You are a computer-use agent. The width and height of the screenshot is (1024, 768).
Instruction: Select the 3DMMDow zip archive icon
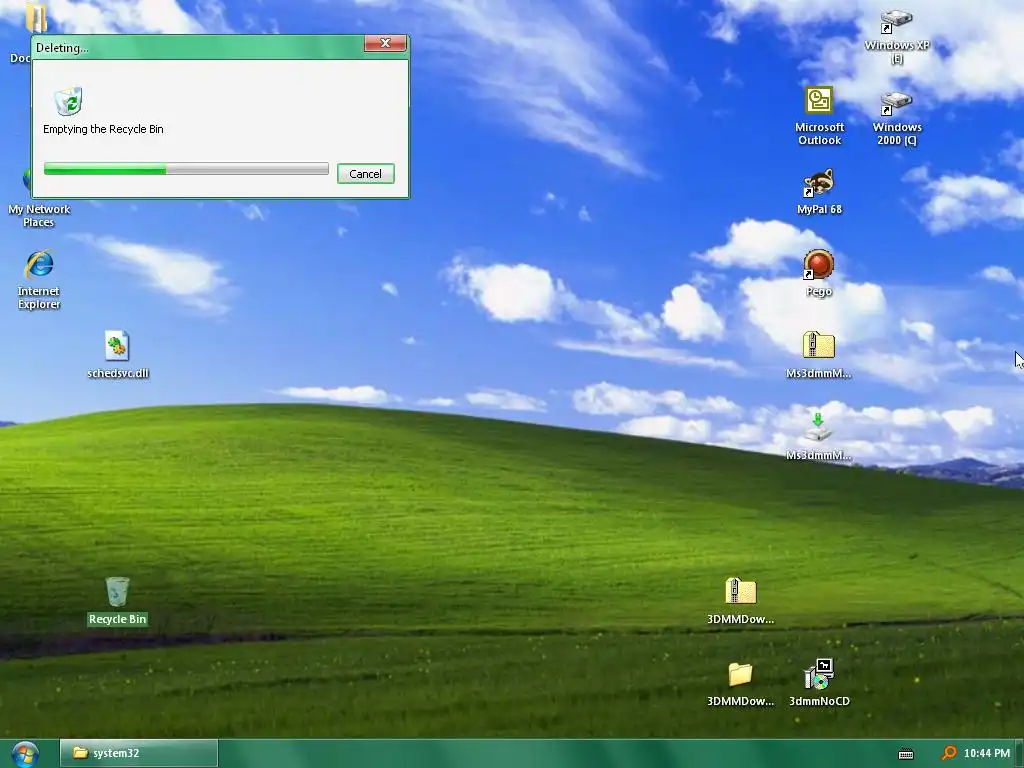point(741,601)
